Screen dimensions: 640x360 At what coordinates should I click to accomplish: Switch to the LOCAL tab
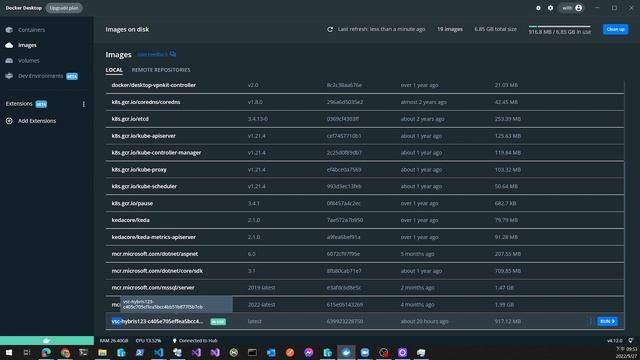[114, 70]
